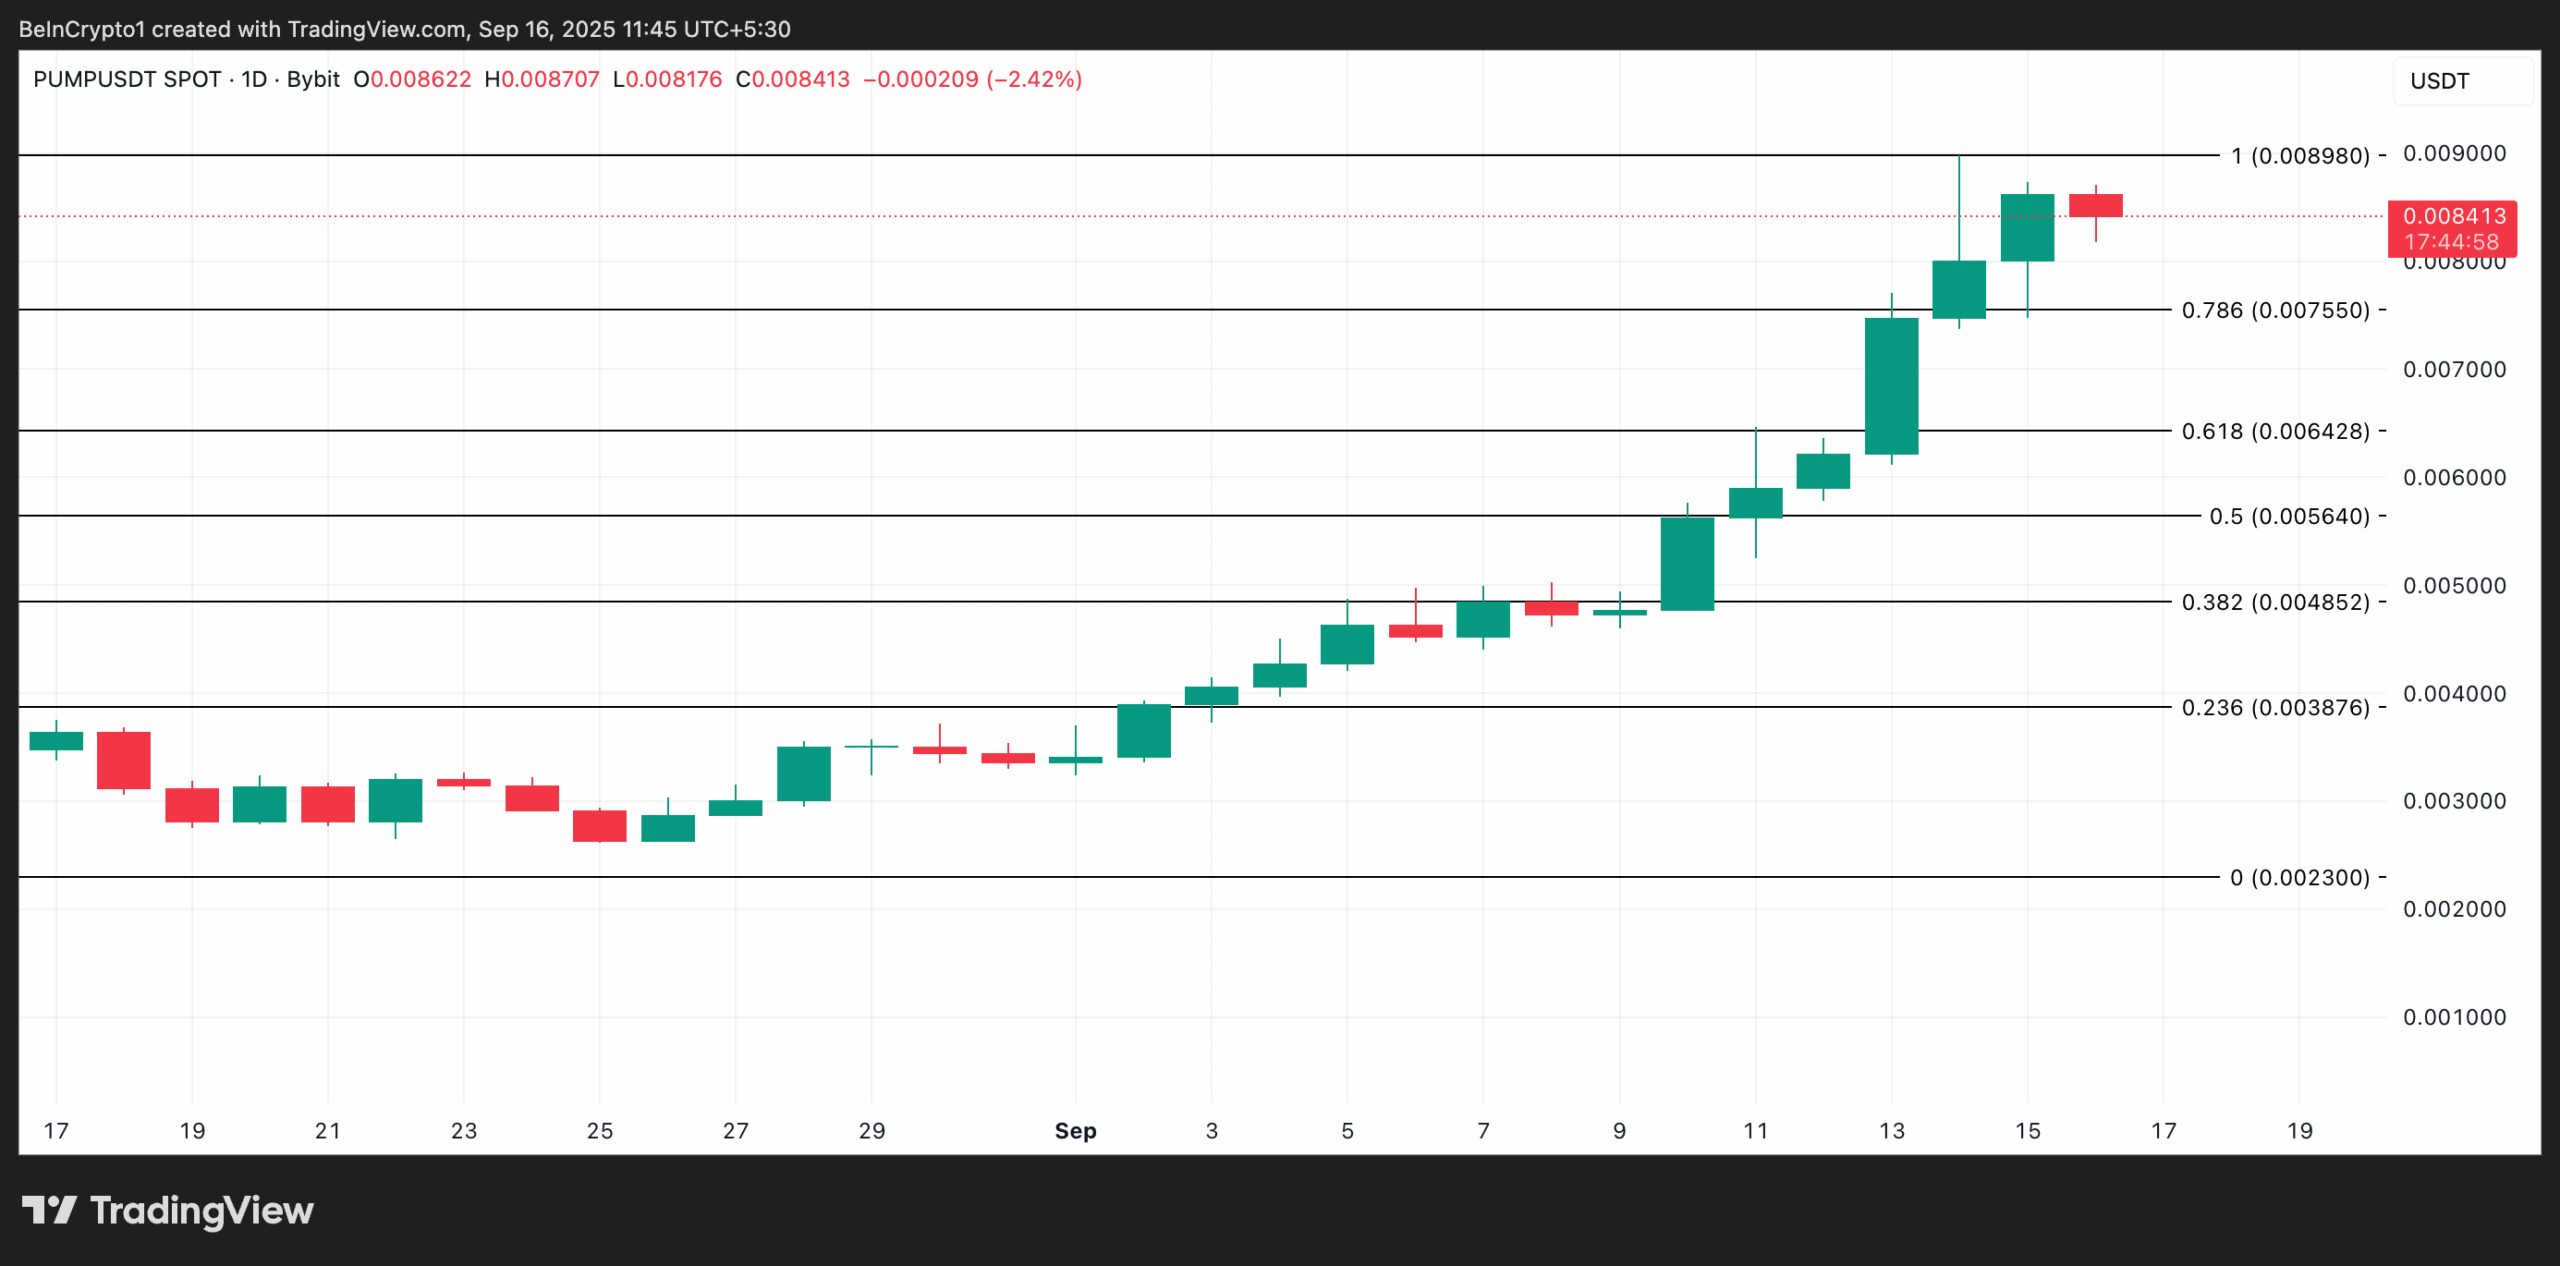Click the latest red candle on Sep 16

pyautogui.click(x=2095, y=205)
